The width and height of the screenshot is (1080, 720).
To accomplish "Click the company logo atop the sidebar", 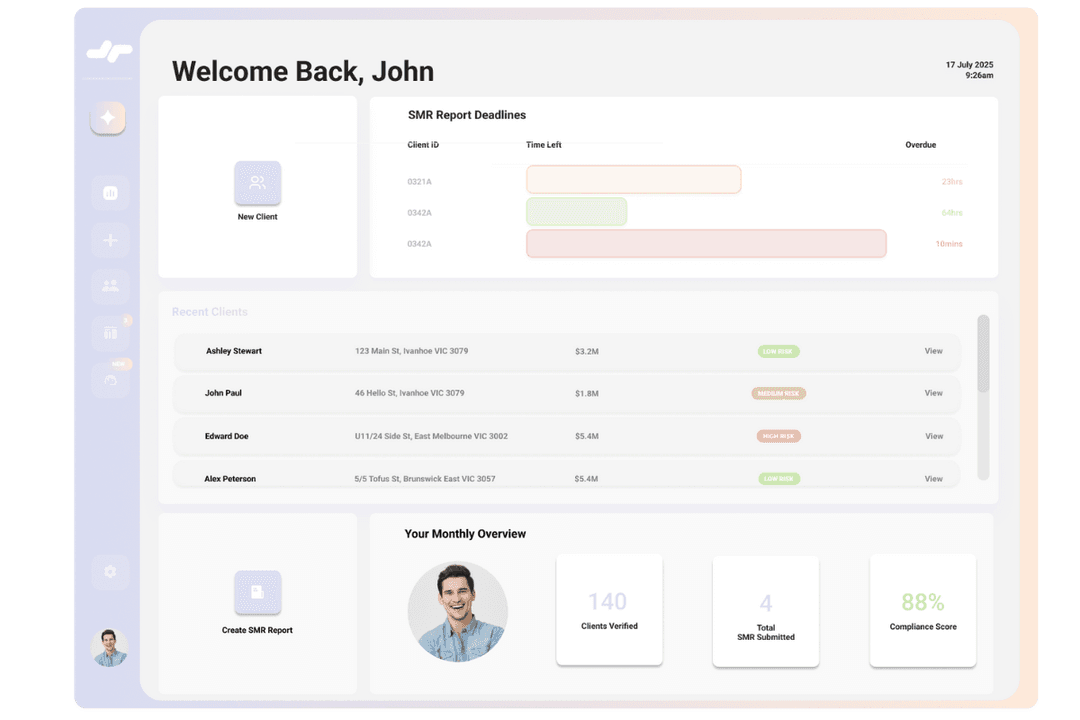I will (x=109, y=52).
